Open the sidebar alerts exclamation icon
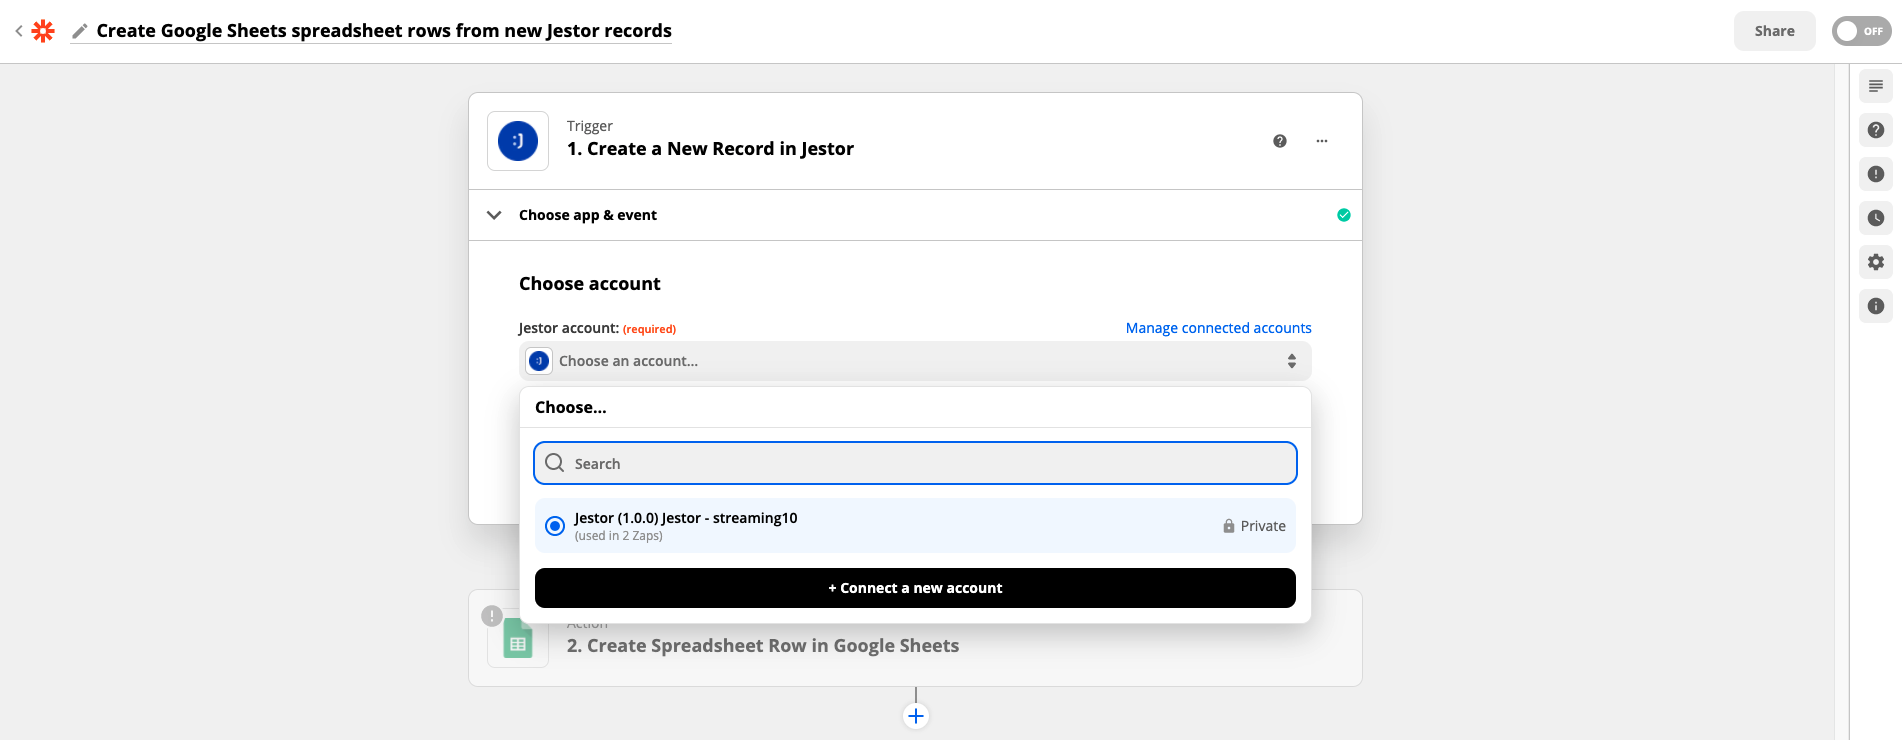Viewport: 1902px width, 740px height. (1876, 174)
